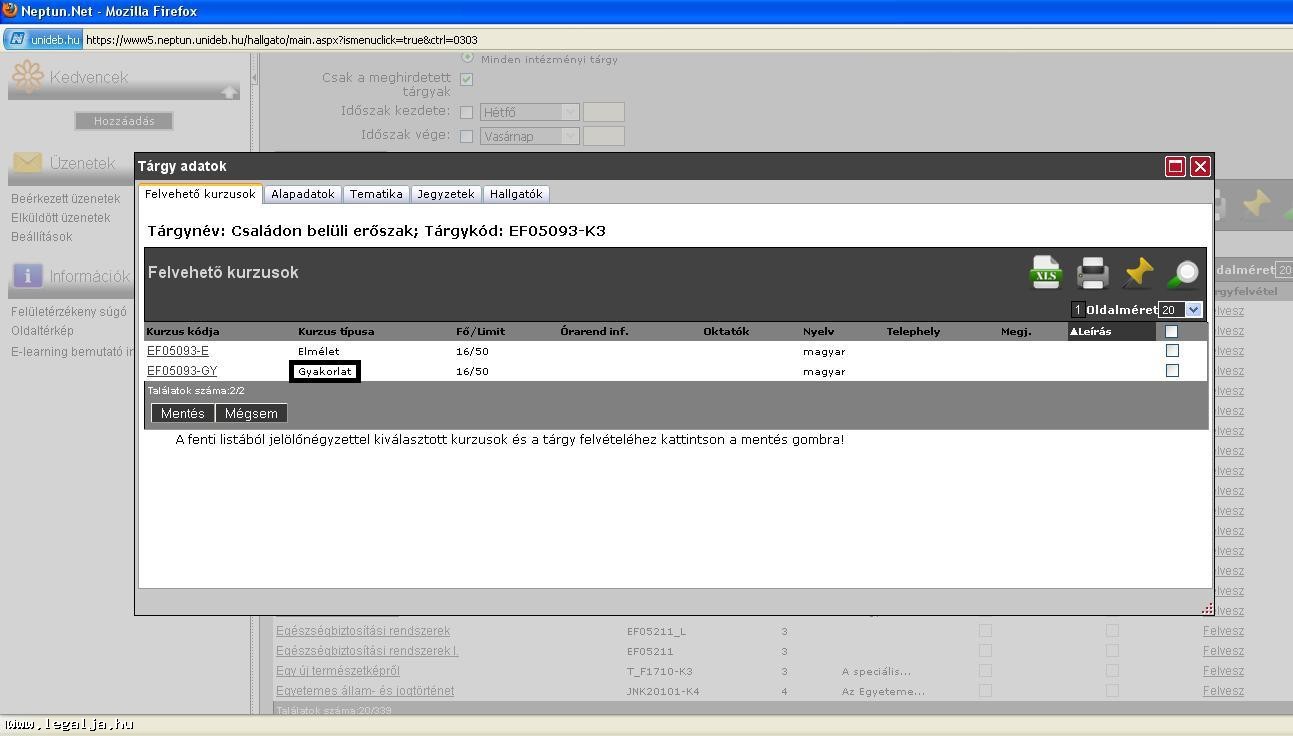Click the Mégsem button
This screenshot has height=736, width=1293.
pos(251,413)
